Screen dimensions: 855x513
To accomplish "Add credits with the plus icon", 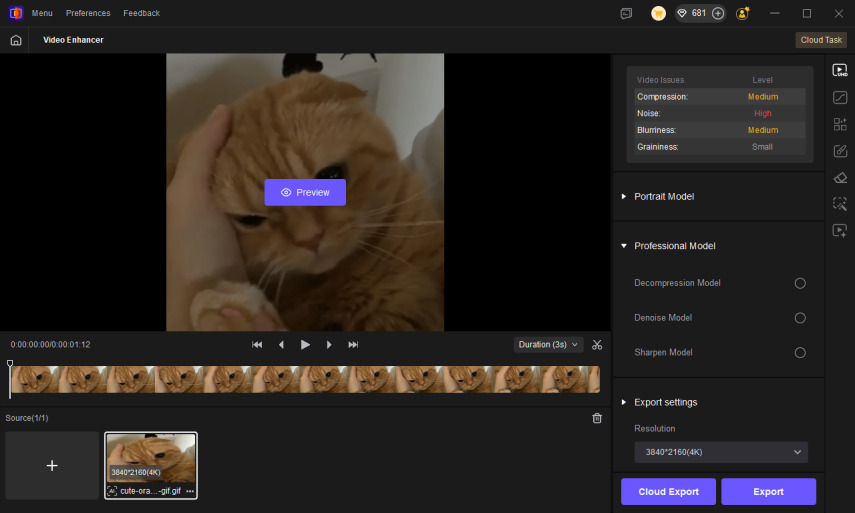I will (x=718, y=13).
